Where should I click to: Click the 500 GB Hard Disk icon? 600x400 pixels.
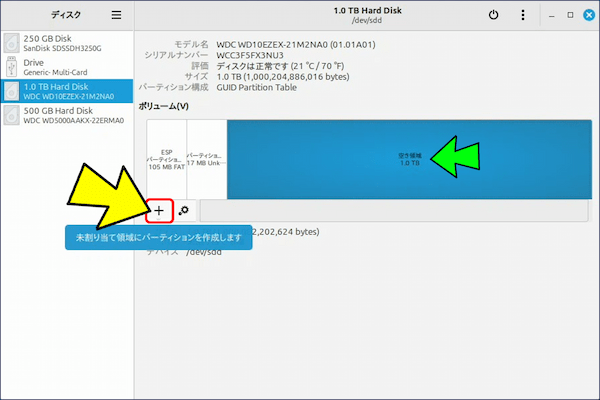(11, 116)
